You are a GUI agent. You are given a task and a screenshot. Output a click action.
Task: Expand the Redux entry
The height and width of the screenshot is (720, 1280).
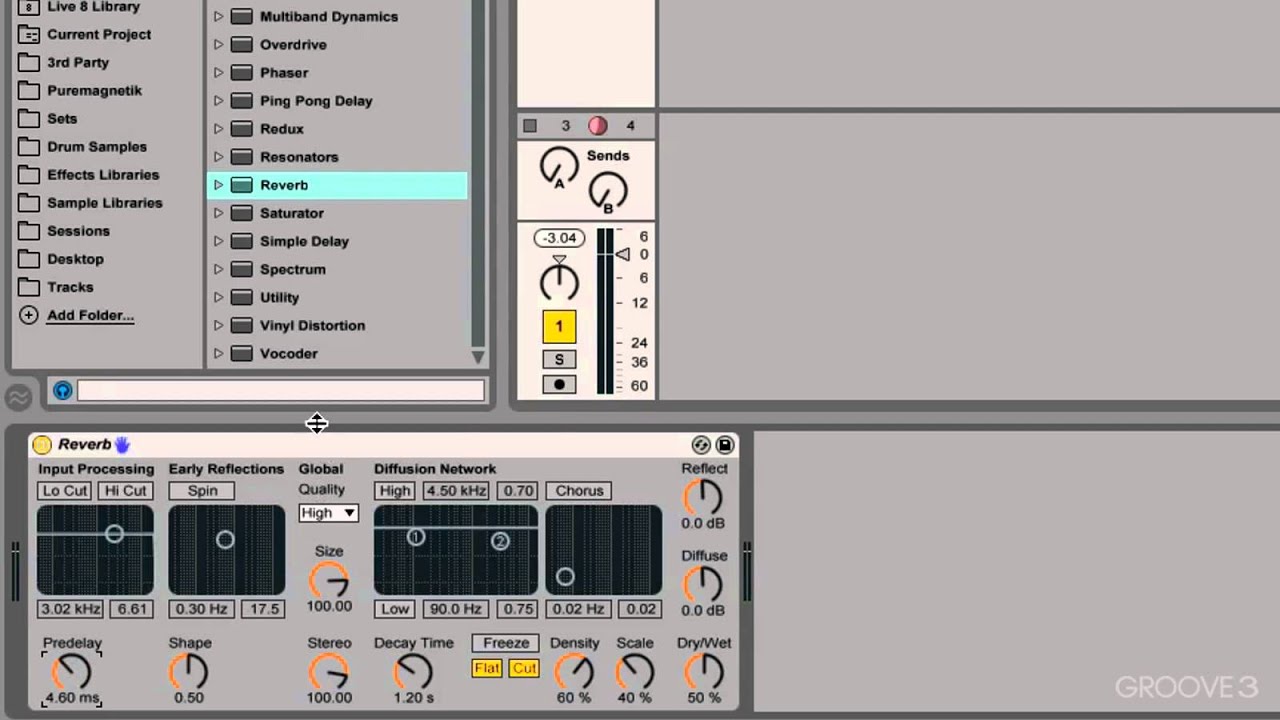218,129
